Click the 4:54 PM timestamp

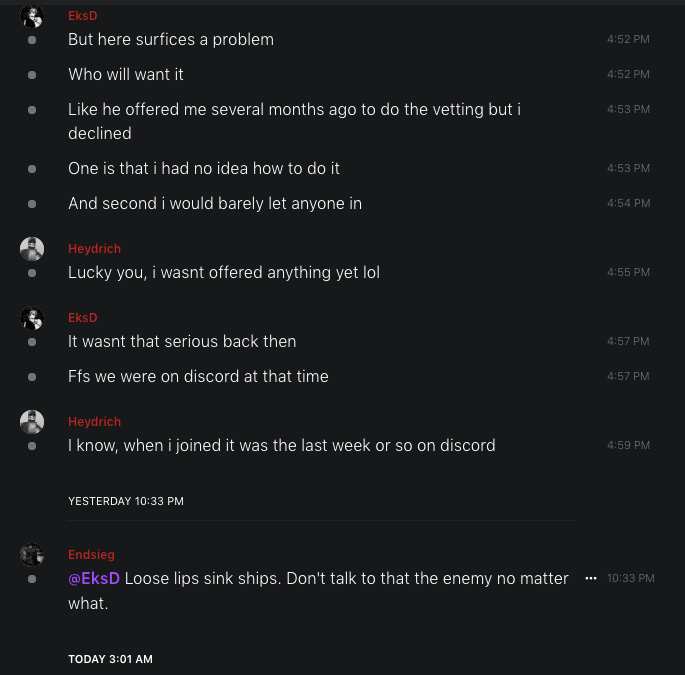point(628,204)
